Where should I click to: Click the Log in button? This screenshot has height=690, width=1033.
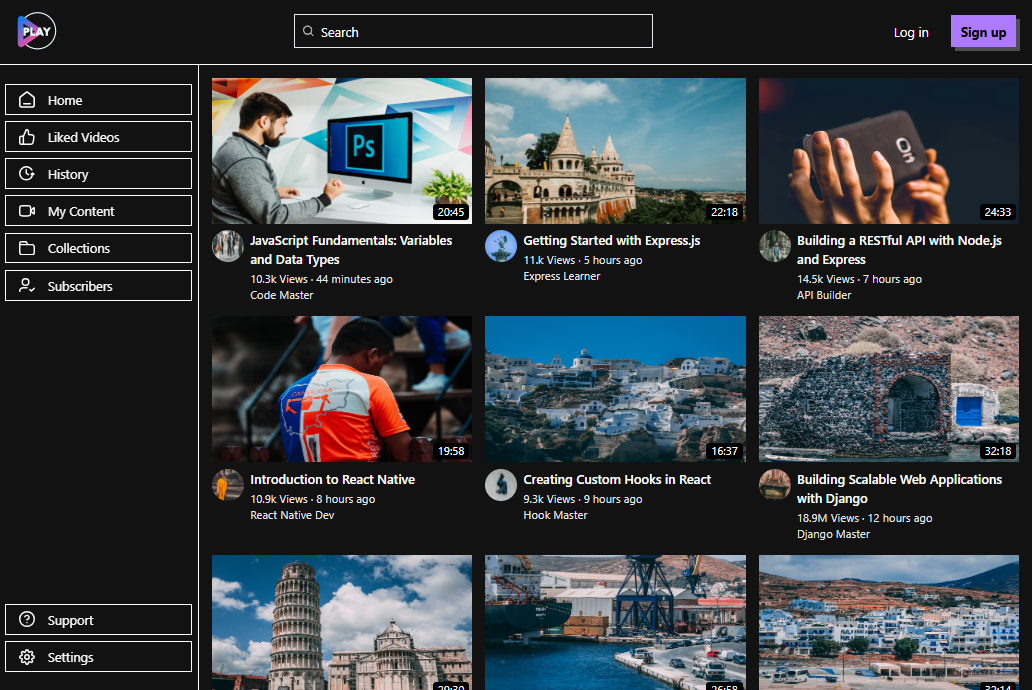[910, 32]
